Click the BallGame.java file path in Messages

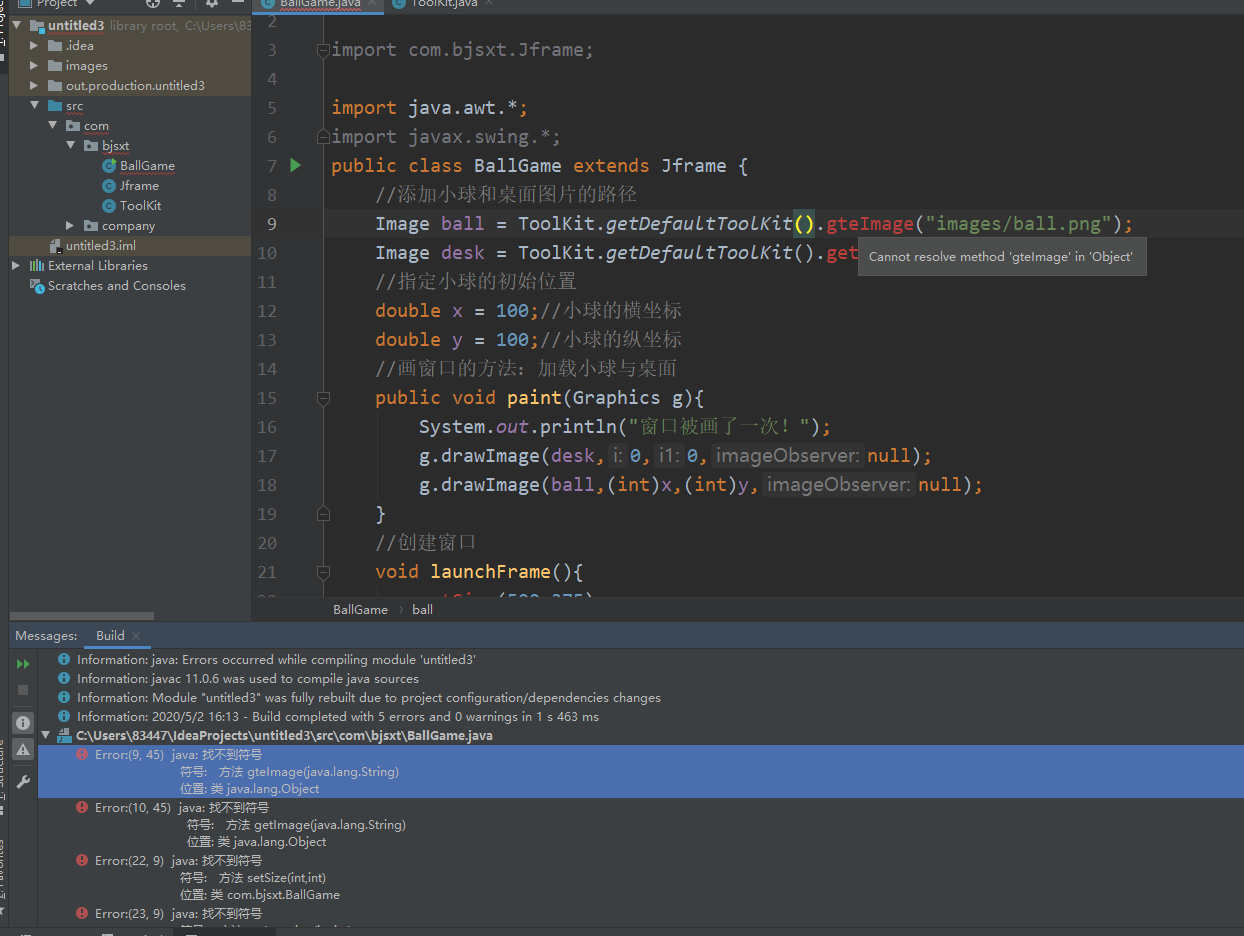coord(284,736)
